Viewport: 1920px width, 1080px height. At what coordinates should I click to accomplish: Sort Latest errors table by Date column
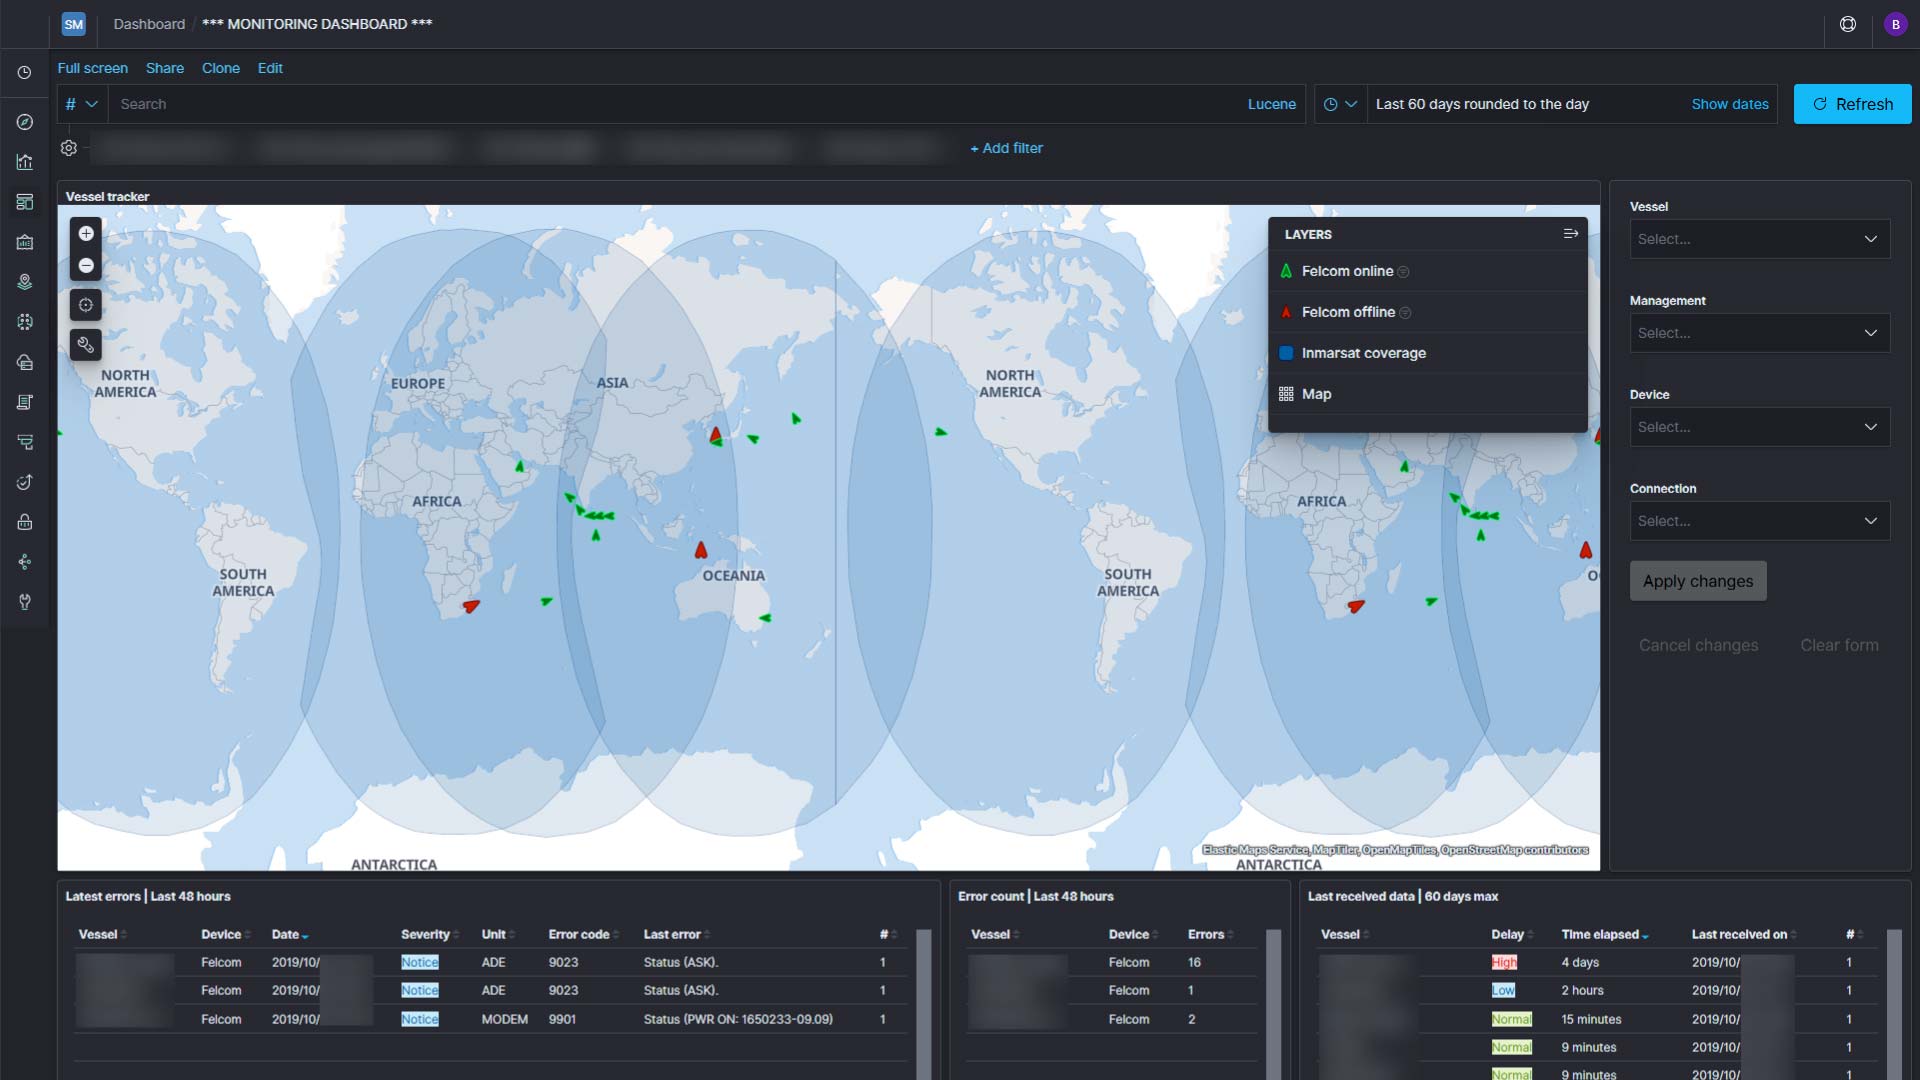point(290,934)
